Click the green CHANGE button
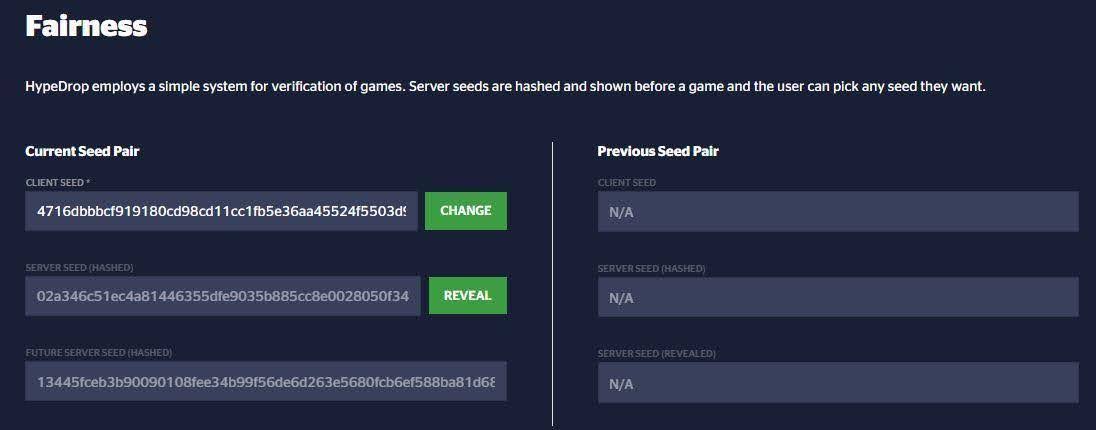This screenshot has height=430, width=1096. 465,211
